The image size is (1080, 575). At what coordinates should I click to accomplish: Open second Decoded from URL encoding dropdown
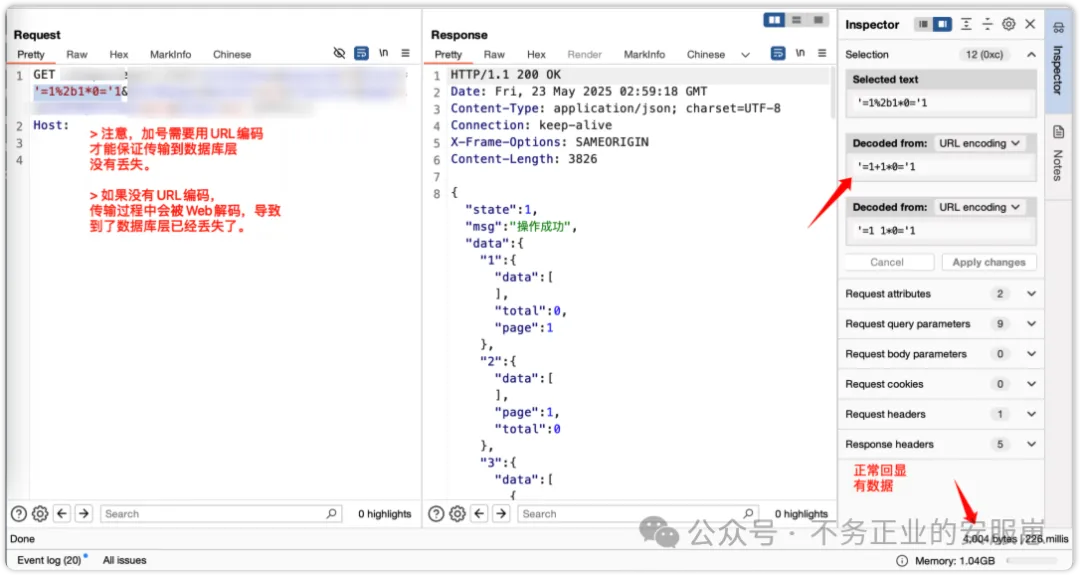[x=978, y=207]
